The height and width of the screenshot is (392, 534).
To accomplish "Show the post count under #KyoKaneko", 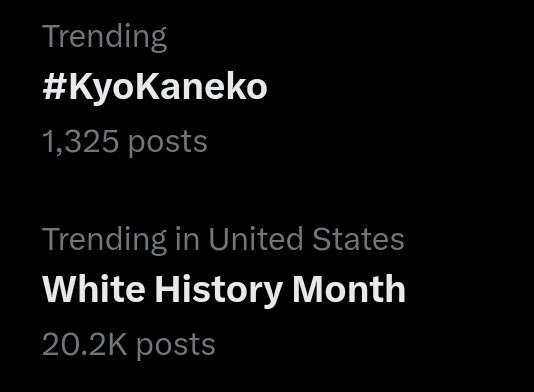I will click(x=125, y=142).
